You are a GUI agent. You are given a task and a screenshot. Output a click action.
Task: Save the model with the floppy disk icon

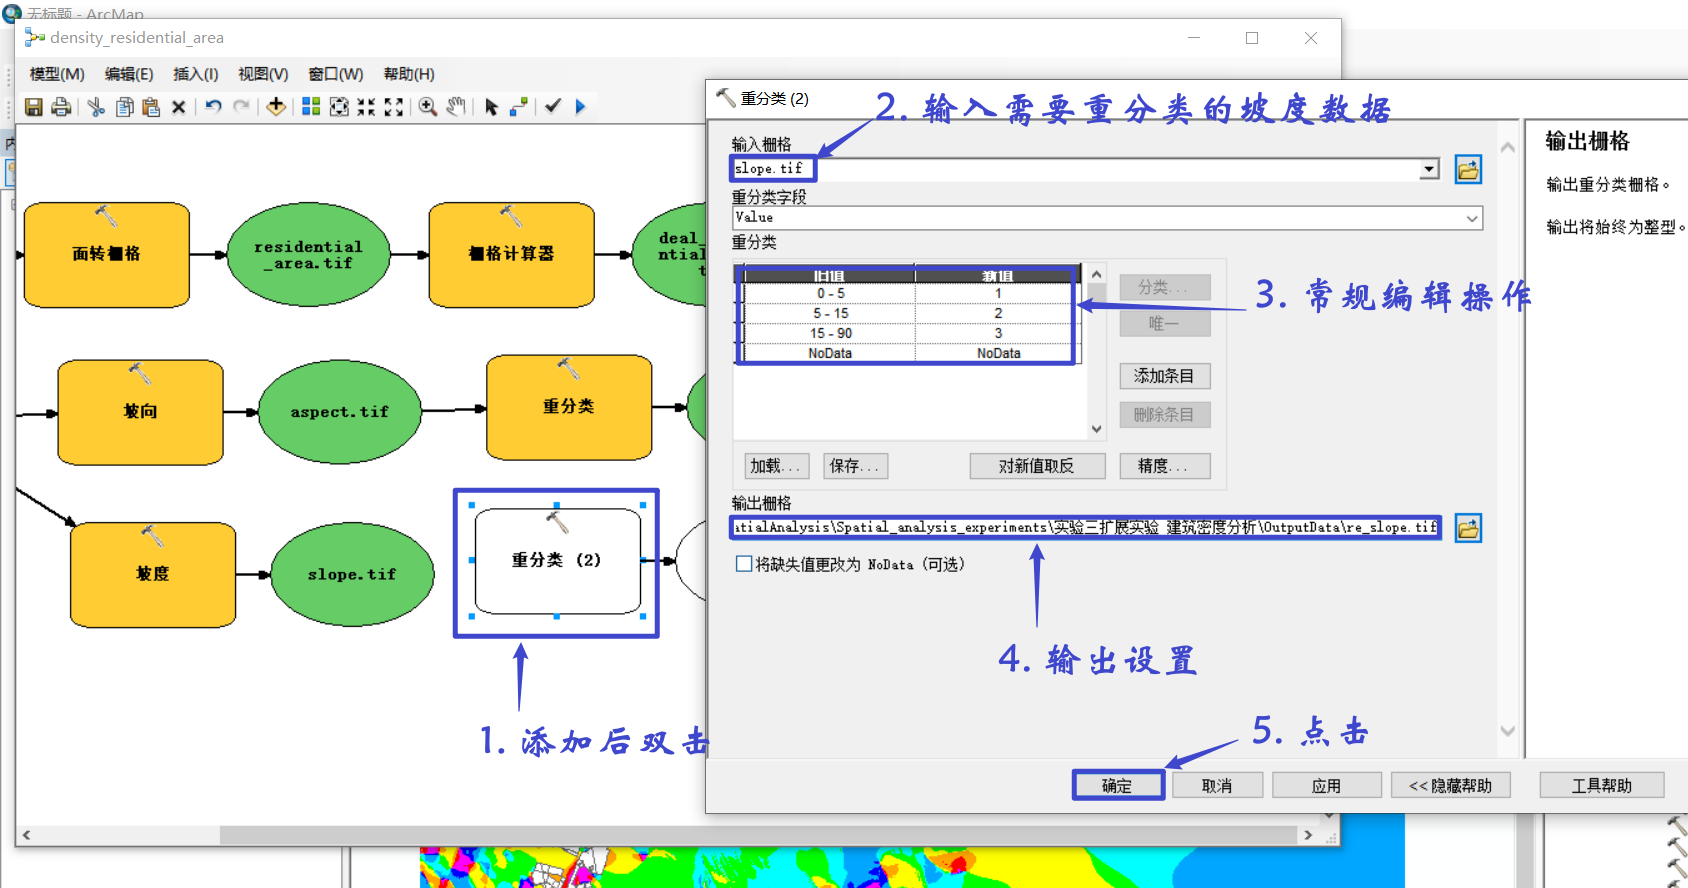[34, 107]
